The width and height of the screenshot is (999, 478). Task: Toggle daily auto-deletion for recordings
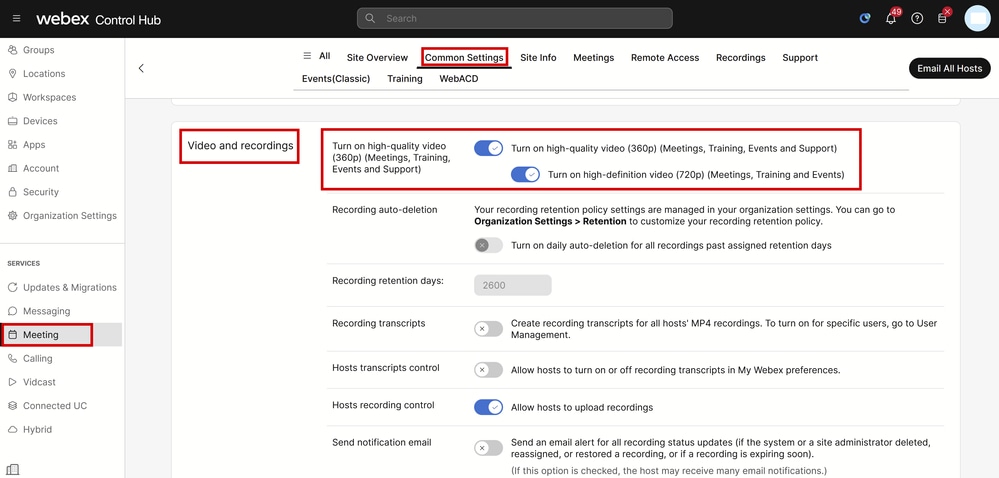tap(489, 245)
